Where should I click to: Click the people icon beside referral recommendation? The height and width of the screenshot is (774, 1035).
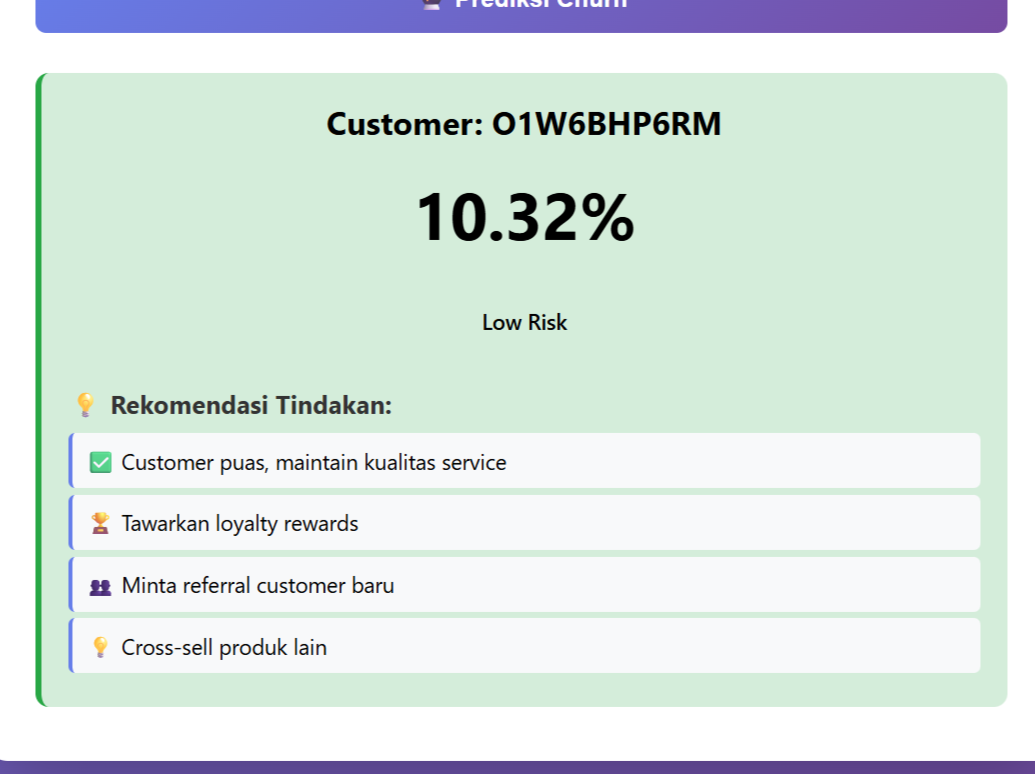pyautogui.click(x=100, y=586)
